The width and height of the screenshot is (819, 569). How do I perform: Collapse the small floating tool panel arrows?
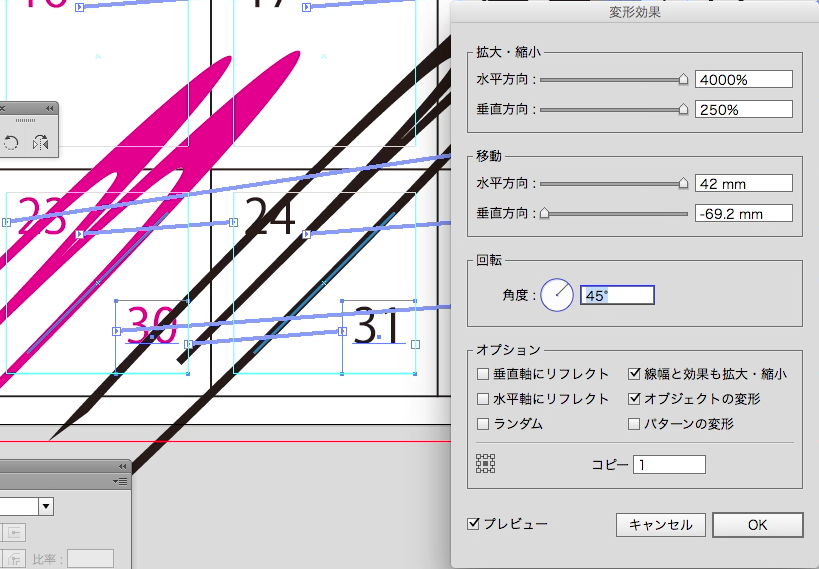(50, 109)
